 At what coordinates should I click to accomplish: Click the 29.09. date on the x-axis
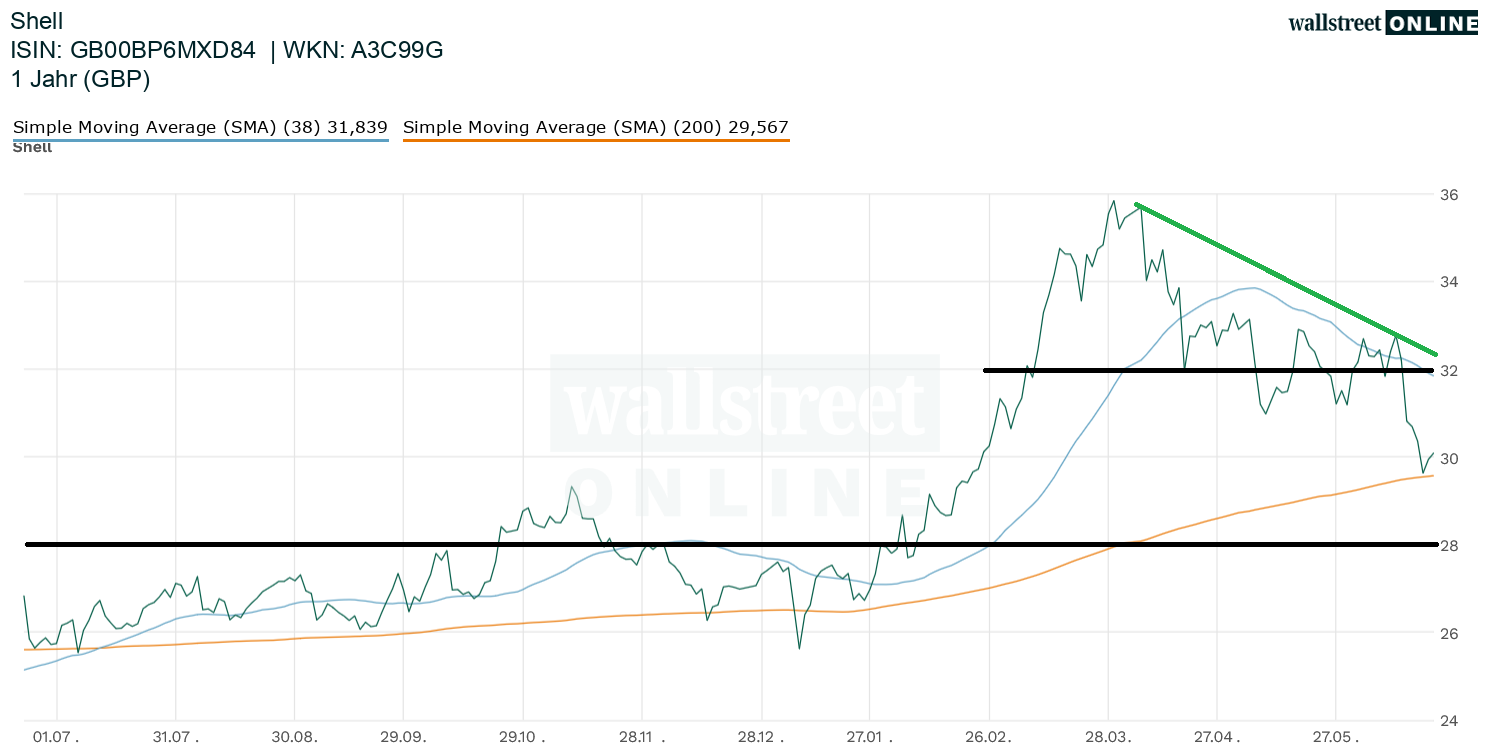[403, 737]
